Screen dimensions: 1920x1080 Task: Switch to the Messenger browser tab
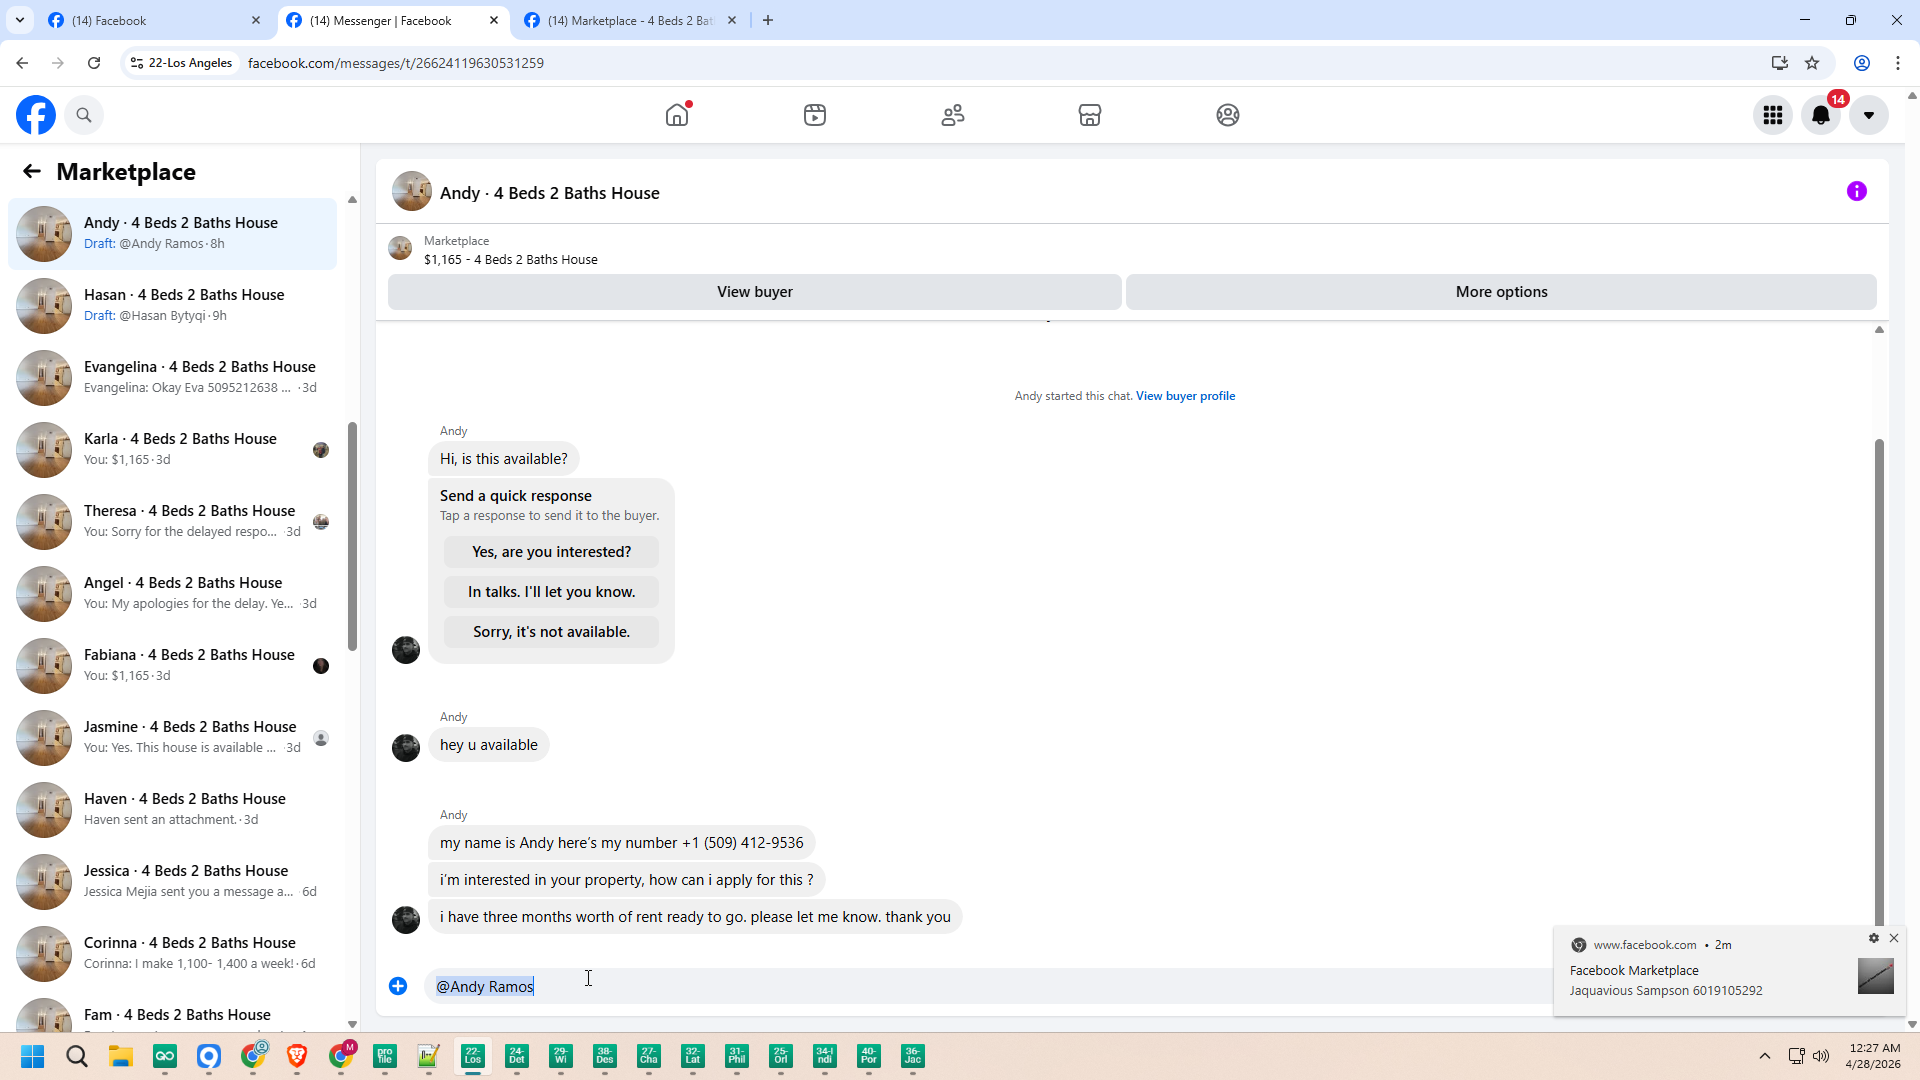click(393, 20)
